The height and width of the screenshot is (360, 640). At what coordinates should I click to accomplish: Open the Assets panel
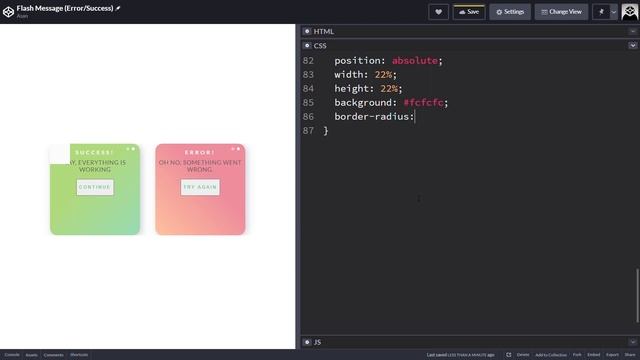[x=31, y=355]
